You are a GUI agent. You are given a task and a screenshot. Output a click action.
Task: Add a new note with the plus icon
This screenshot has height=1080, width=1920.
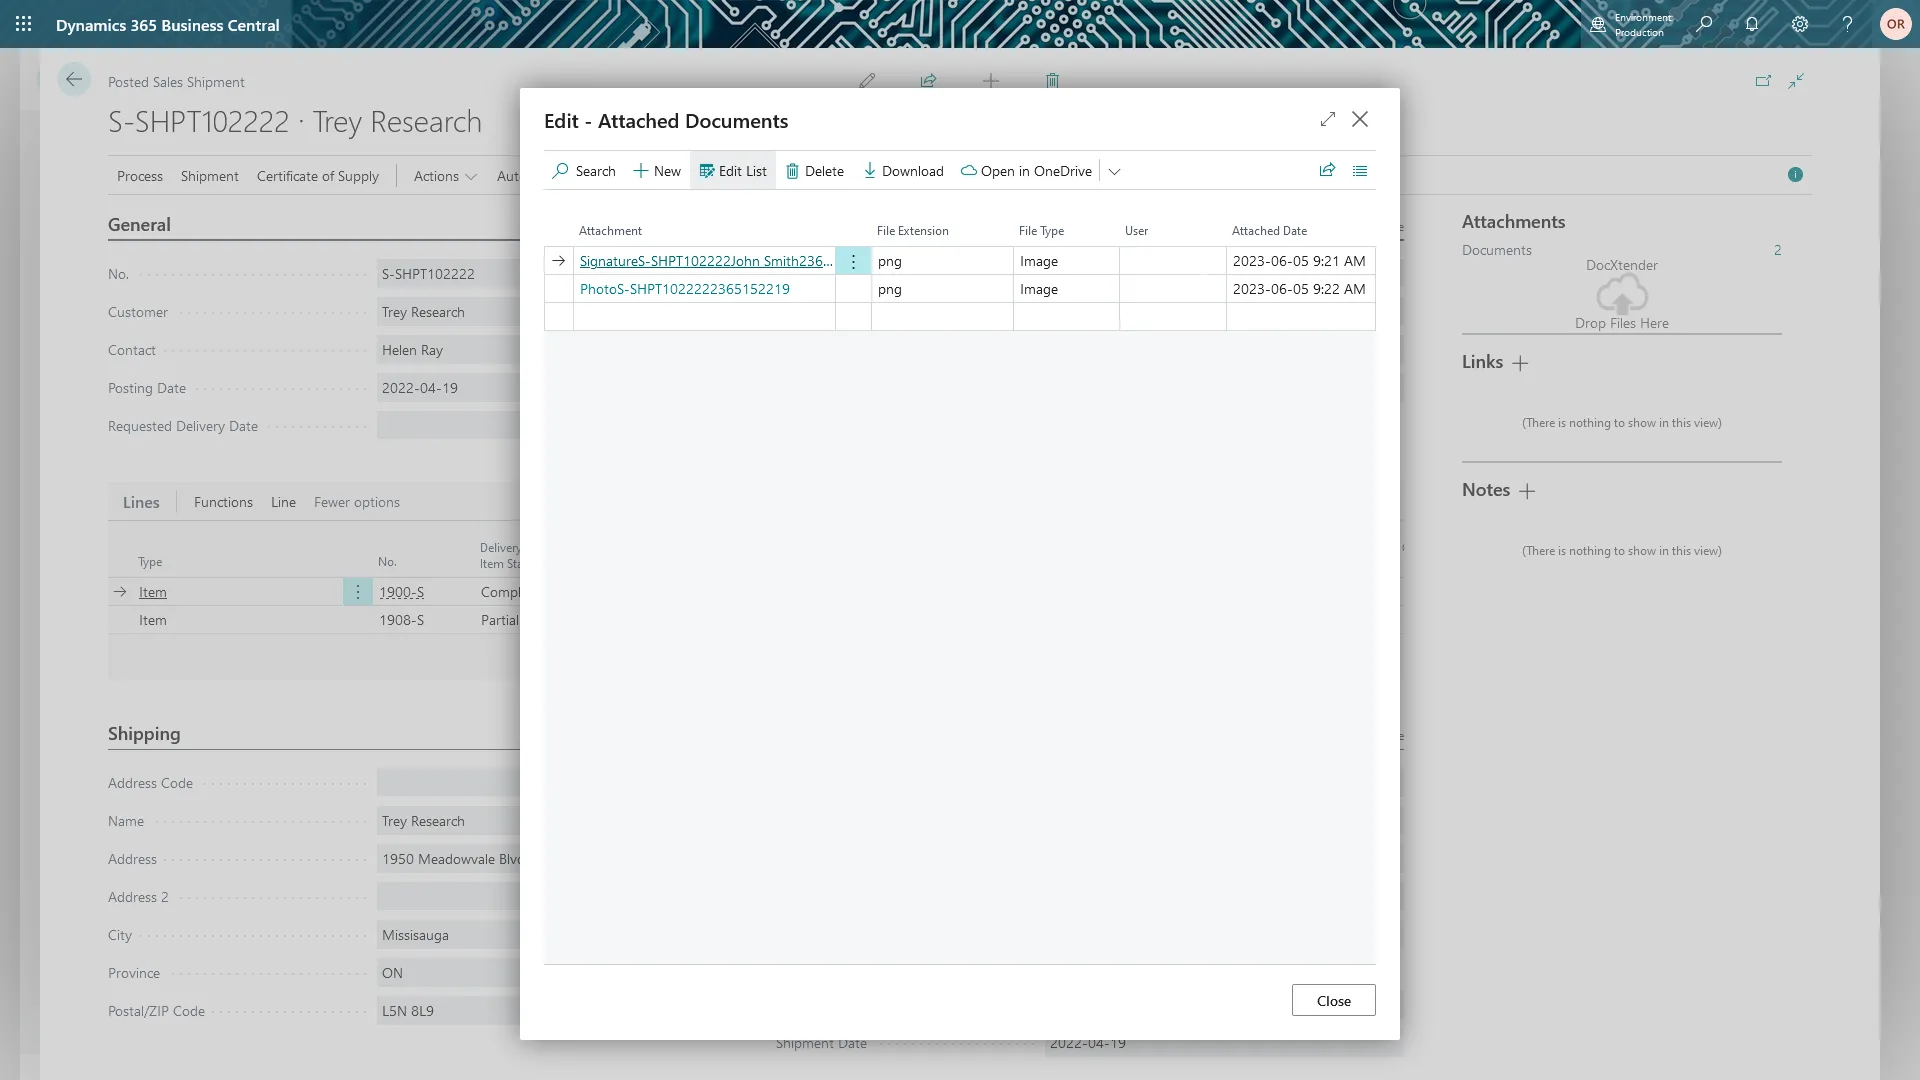coord(1527,491)
